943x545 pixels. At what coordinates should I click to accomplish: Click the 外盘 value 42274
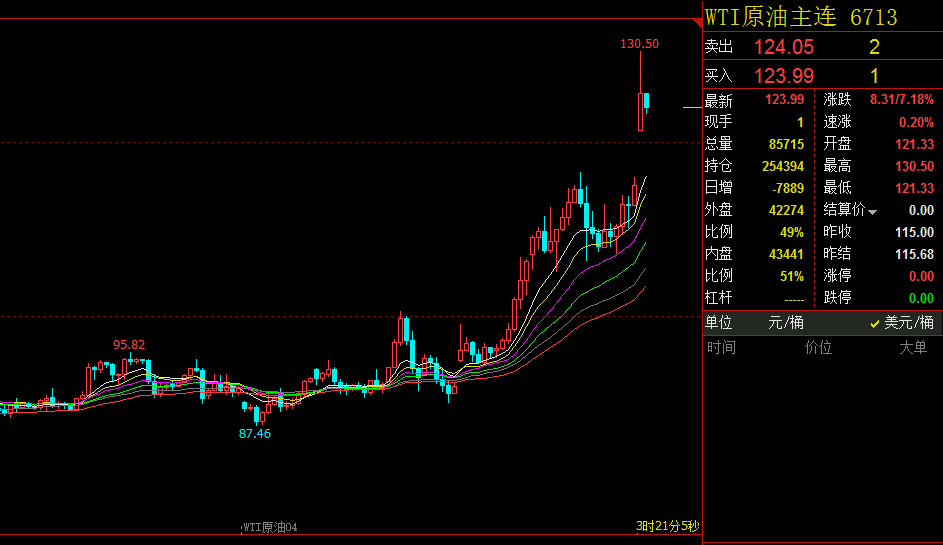[x=786, y=210]
